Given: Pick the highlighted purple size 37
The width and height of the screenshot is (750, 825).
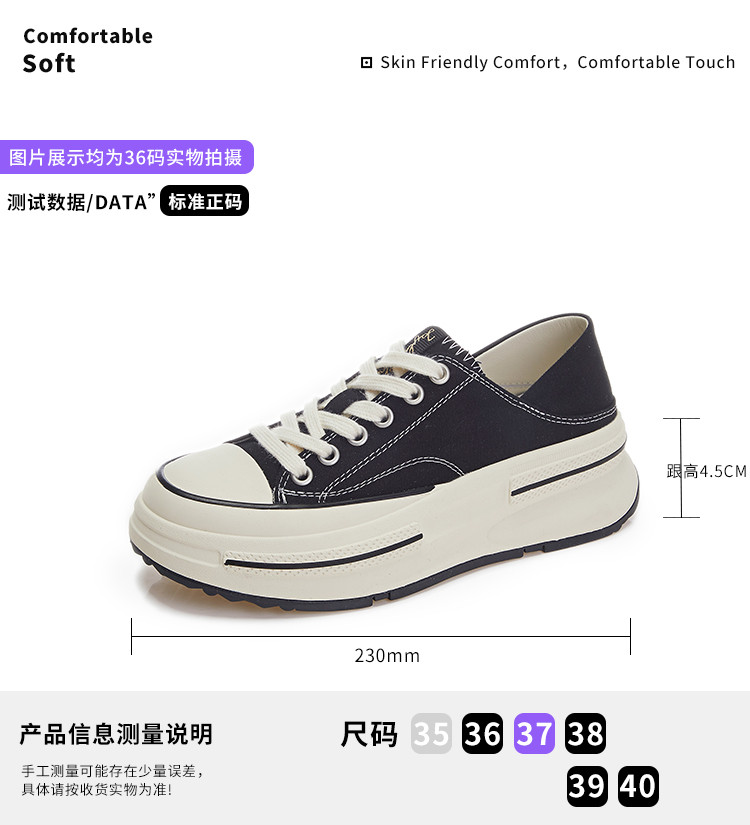Looking at the screenshot, I should point(534,733).
